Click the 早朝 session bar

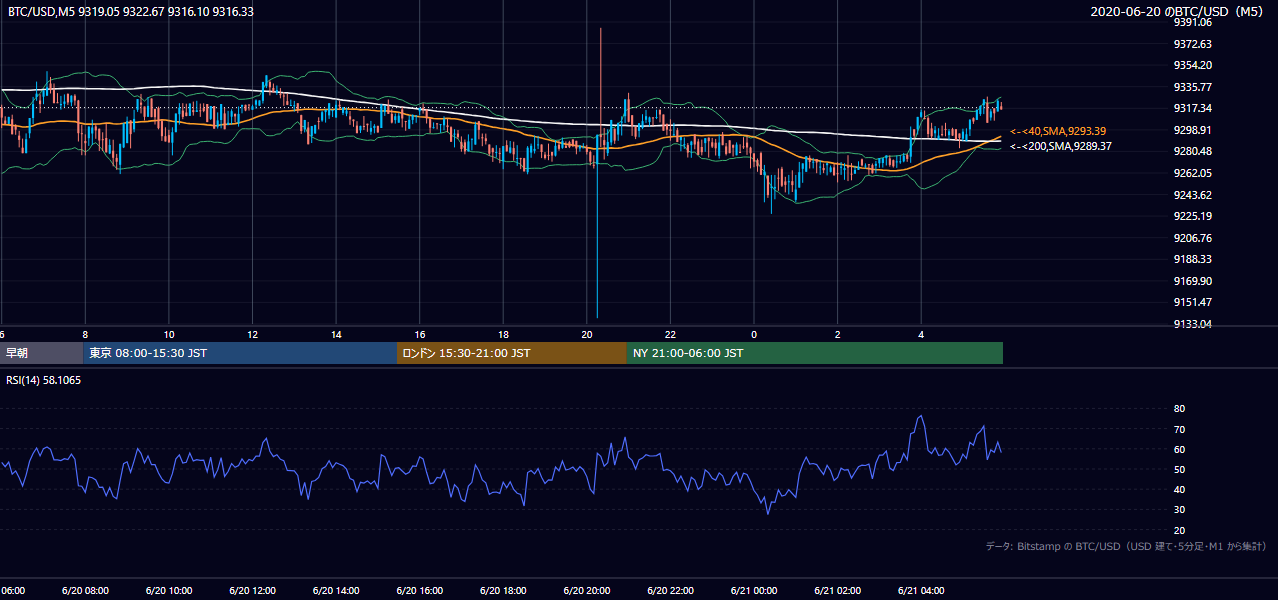(x=41, y=353)
